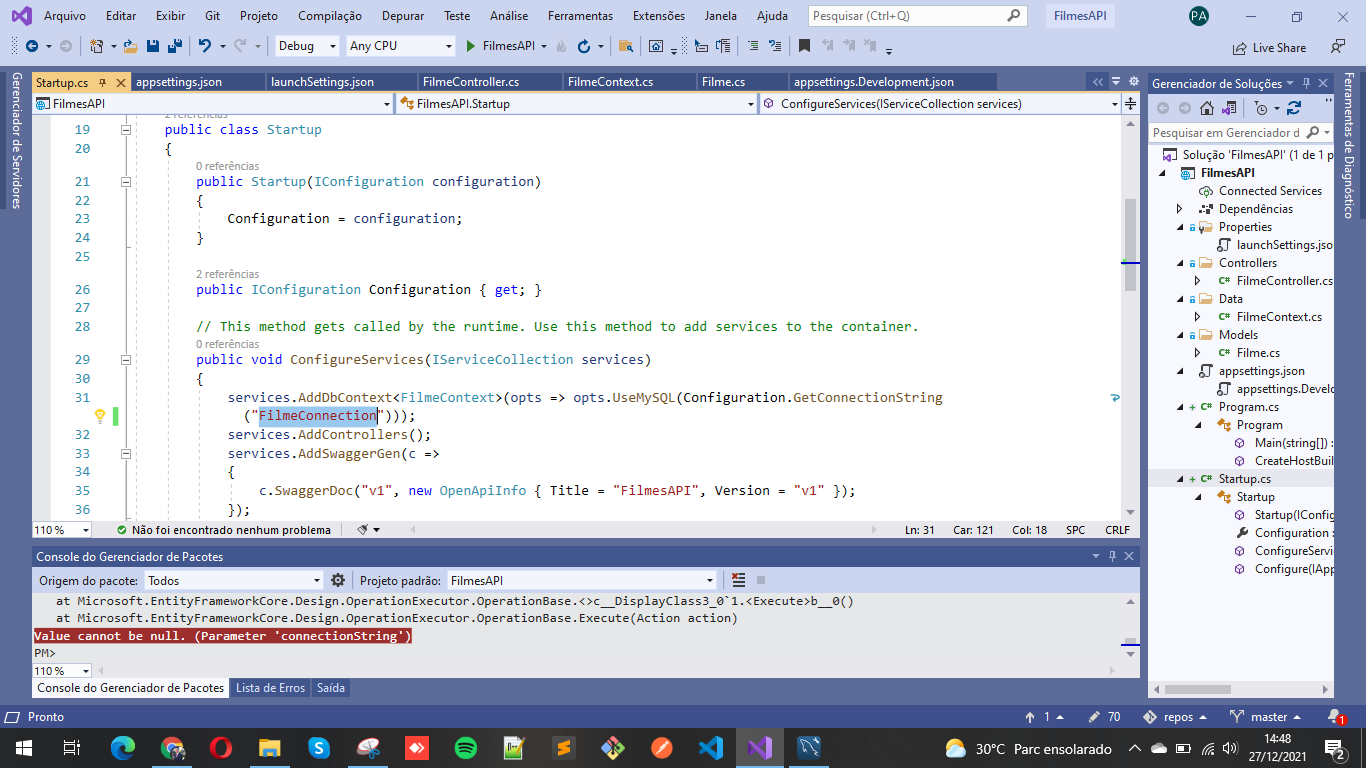This screenshot has width=1366, height=768.
Task: Switch to Saída tab
Action: [x=331, y=688]
